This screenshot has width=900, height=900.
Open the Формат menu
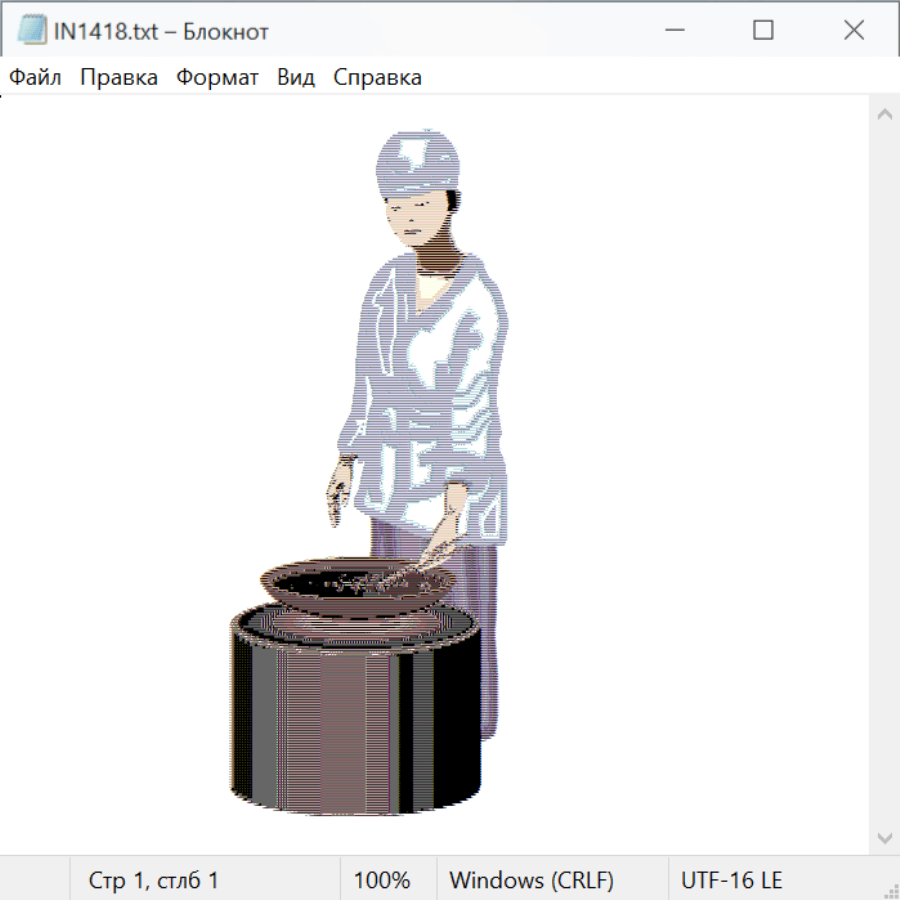tap(217, 78)
